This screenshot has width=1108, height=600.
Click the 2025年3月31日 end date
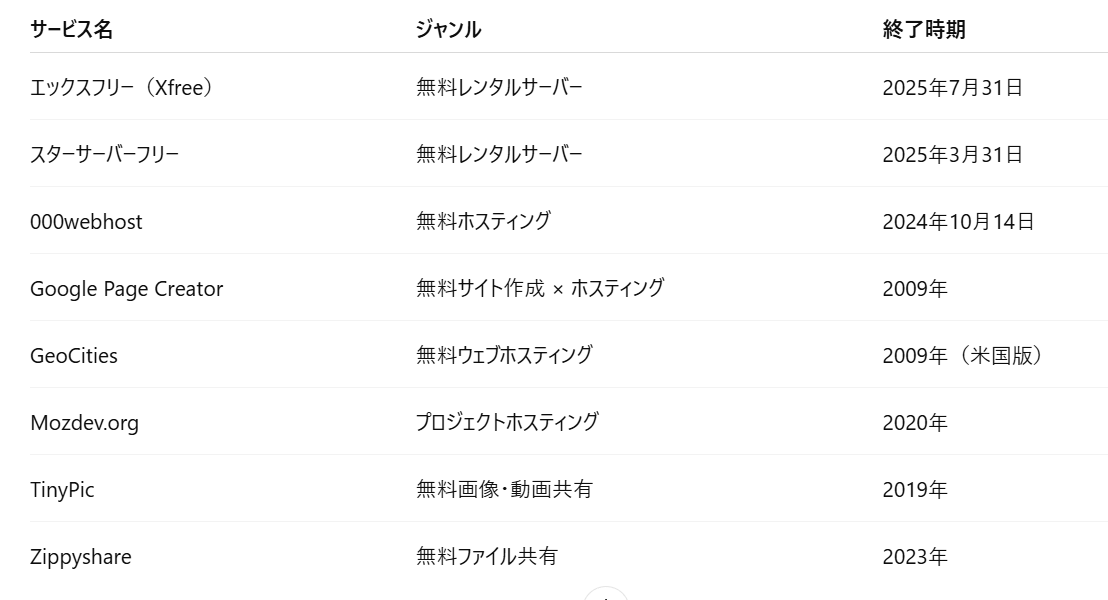[952, 155]
